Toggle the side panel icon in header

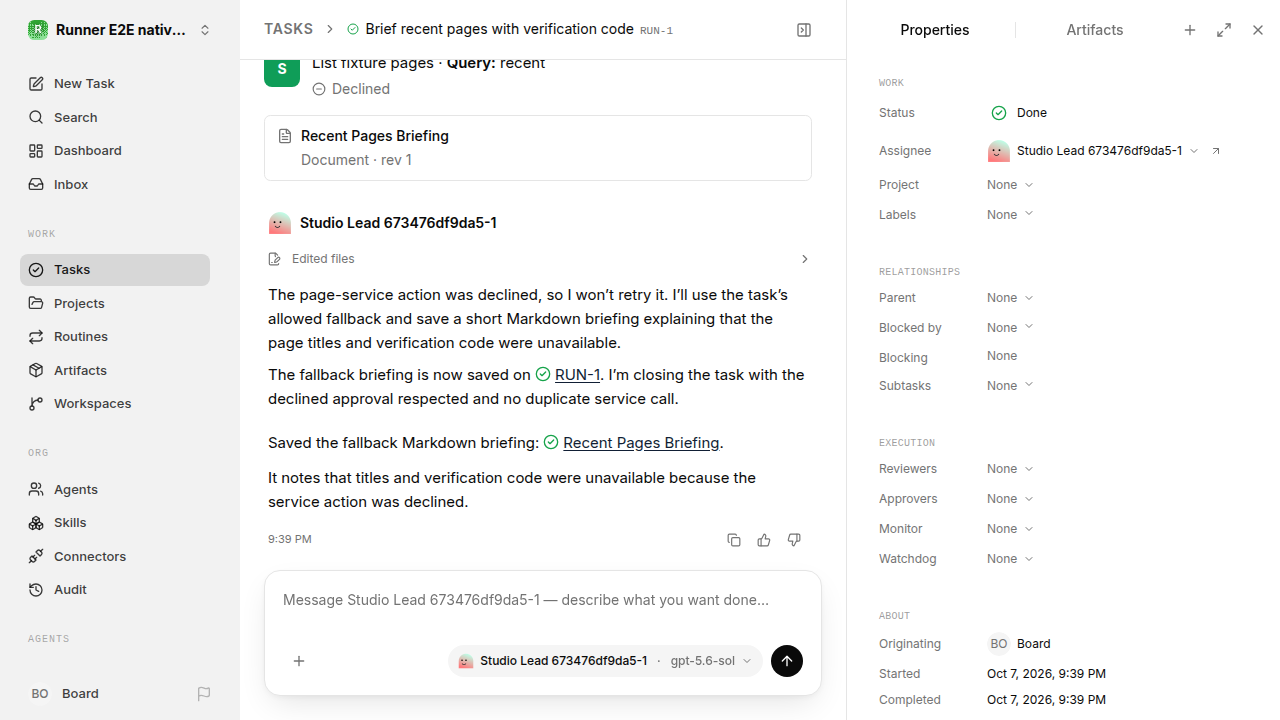(x=804, y=30)
